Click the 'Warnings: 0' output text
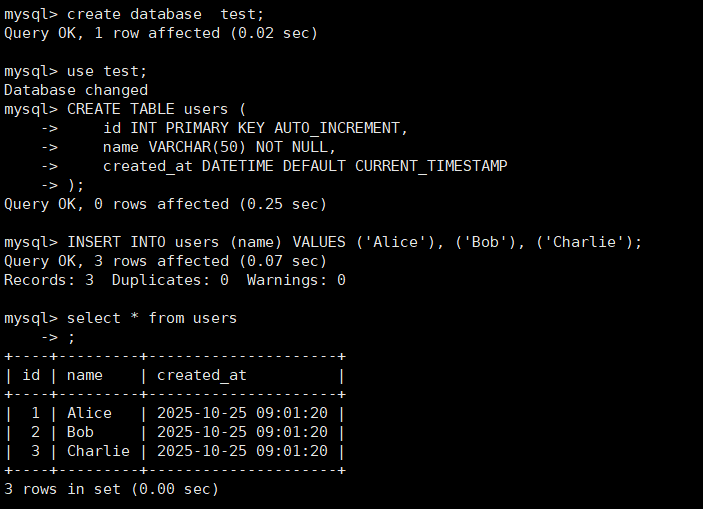 tap(296, 280)
